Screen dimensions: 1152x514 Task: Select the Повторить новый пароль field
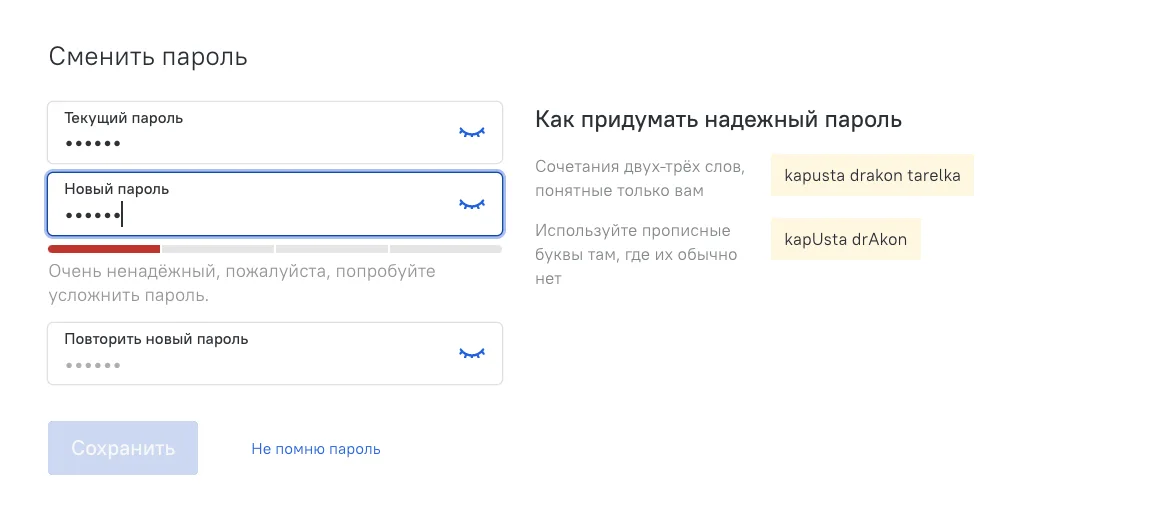click(x=275, y=353)
